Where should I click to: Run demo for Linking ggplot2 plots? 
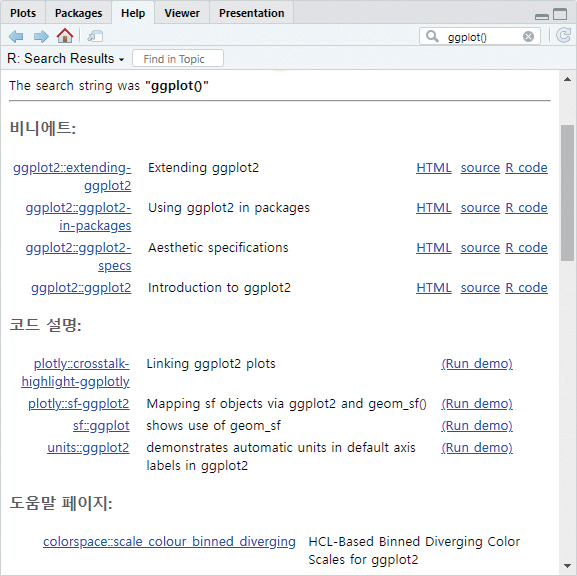(x=477, y=364)
